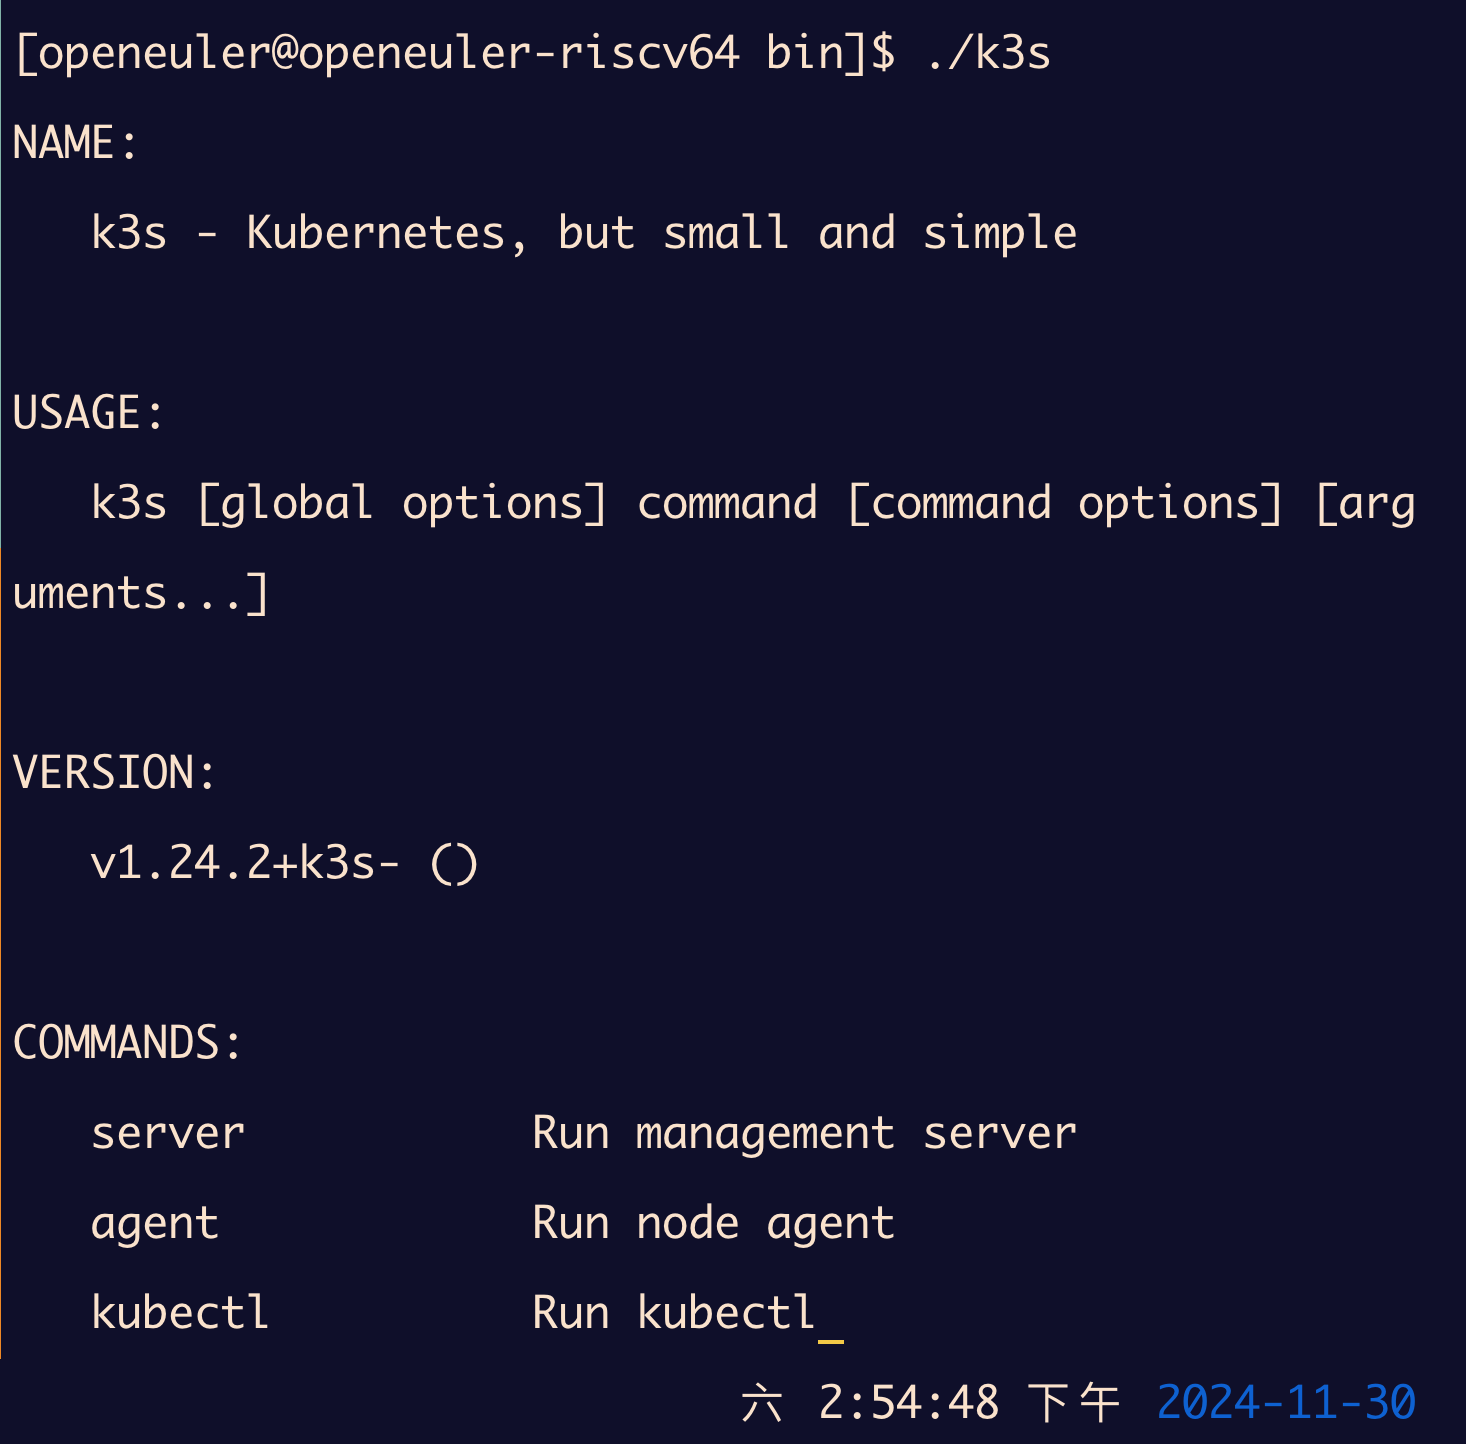Click the [global options] usage text
The width and height of the screenshot is (1466, 1444).
click(402, 503)
